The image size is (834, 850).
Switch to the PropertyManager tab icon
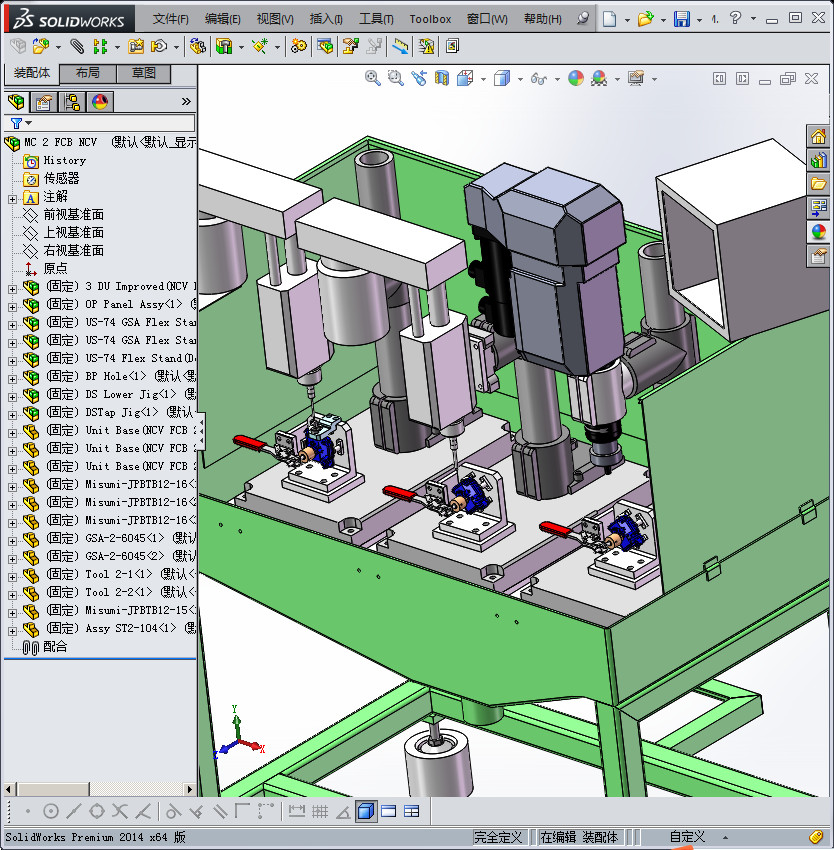coord(44,101)
